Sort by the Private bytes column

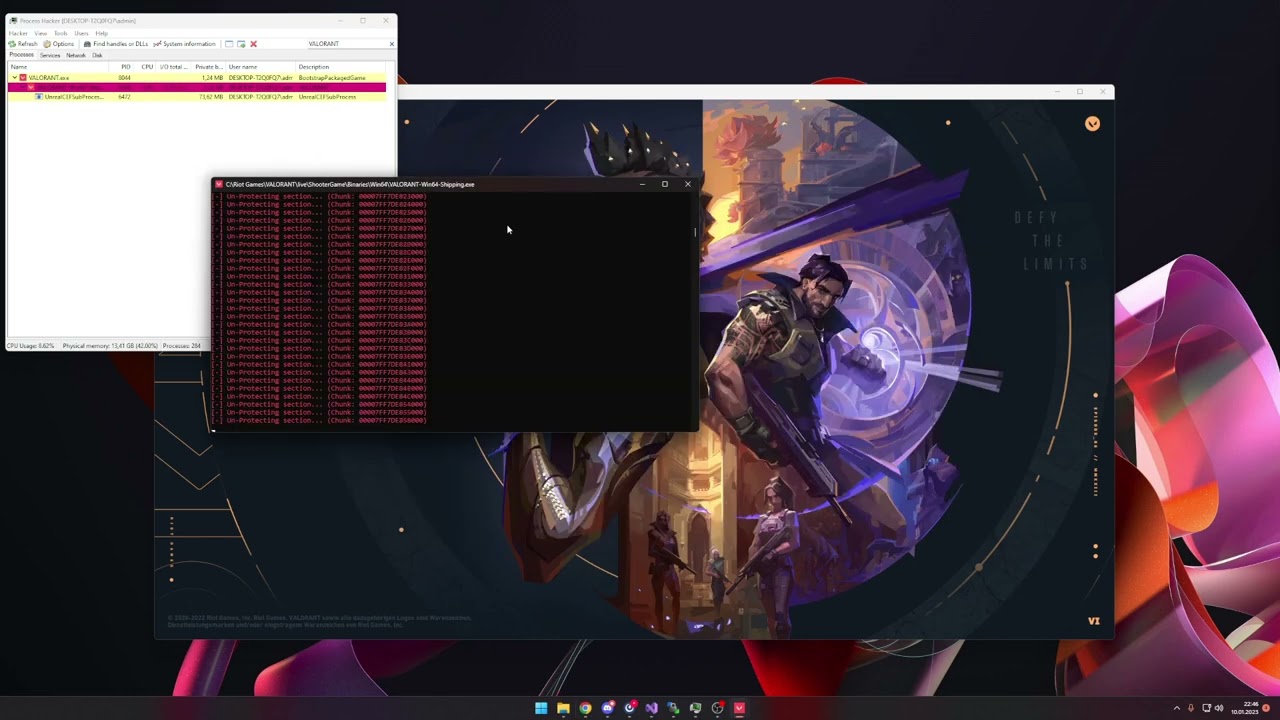coord(209,67)
